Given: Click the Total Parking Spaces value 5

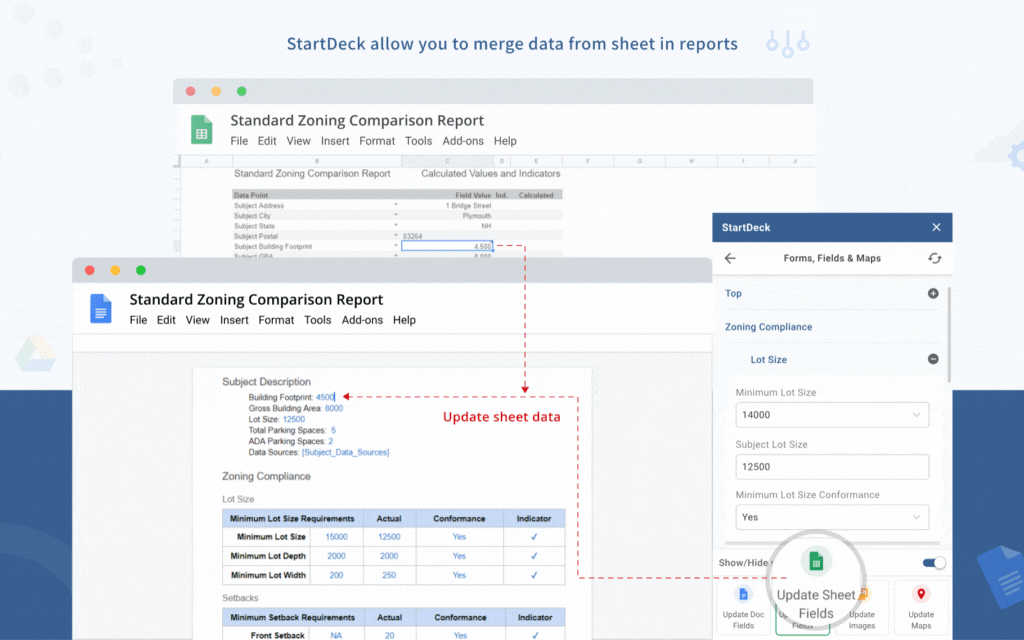Looking at the screenshot, I should pos(333,430).
